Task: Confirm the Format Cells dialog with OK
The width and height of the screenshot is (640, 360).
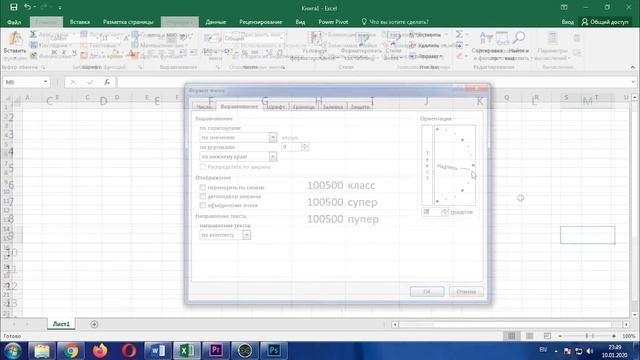Action: coord(427,291)
